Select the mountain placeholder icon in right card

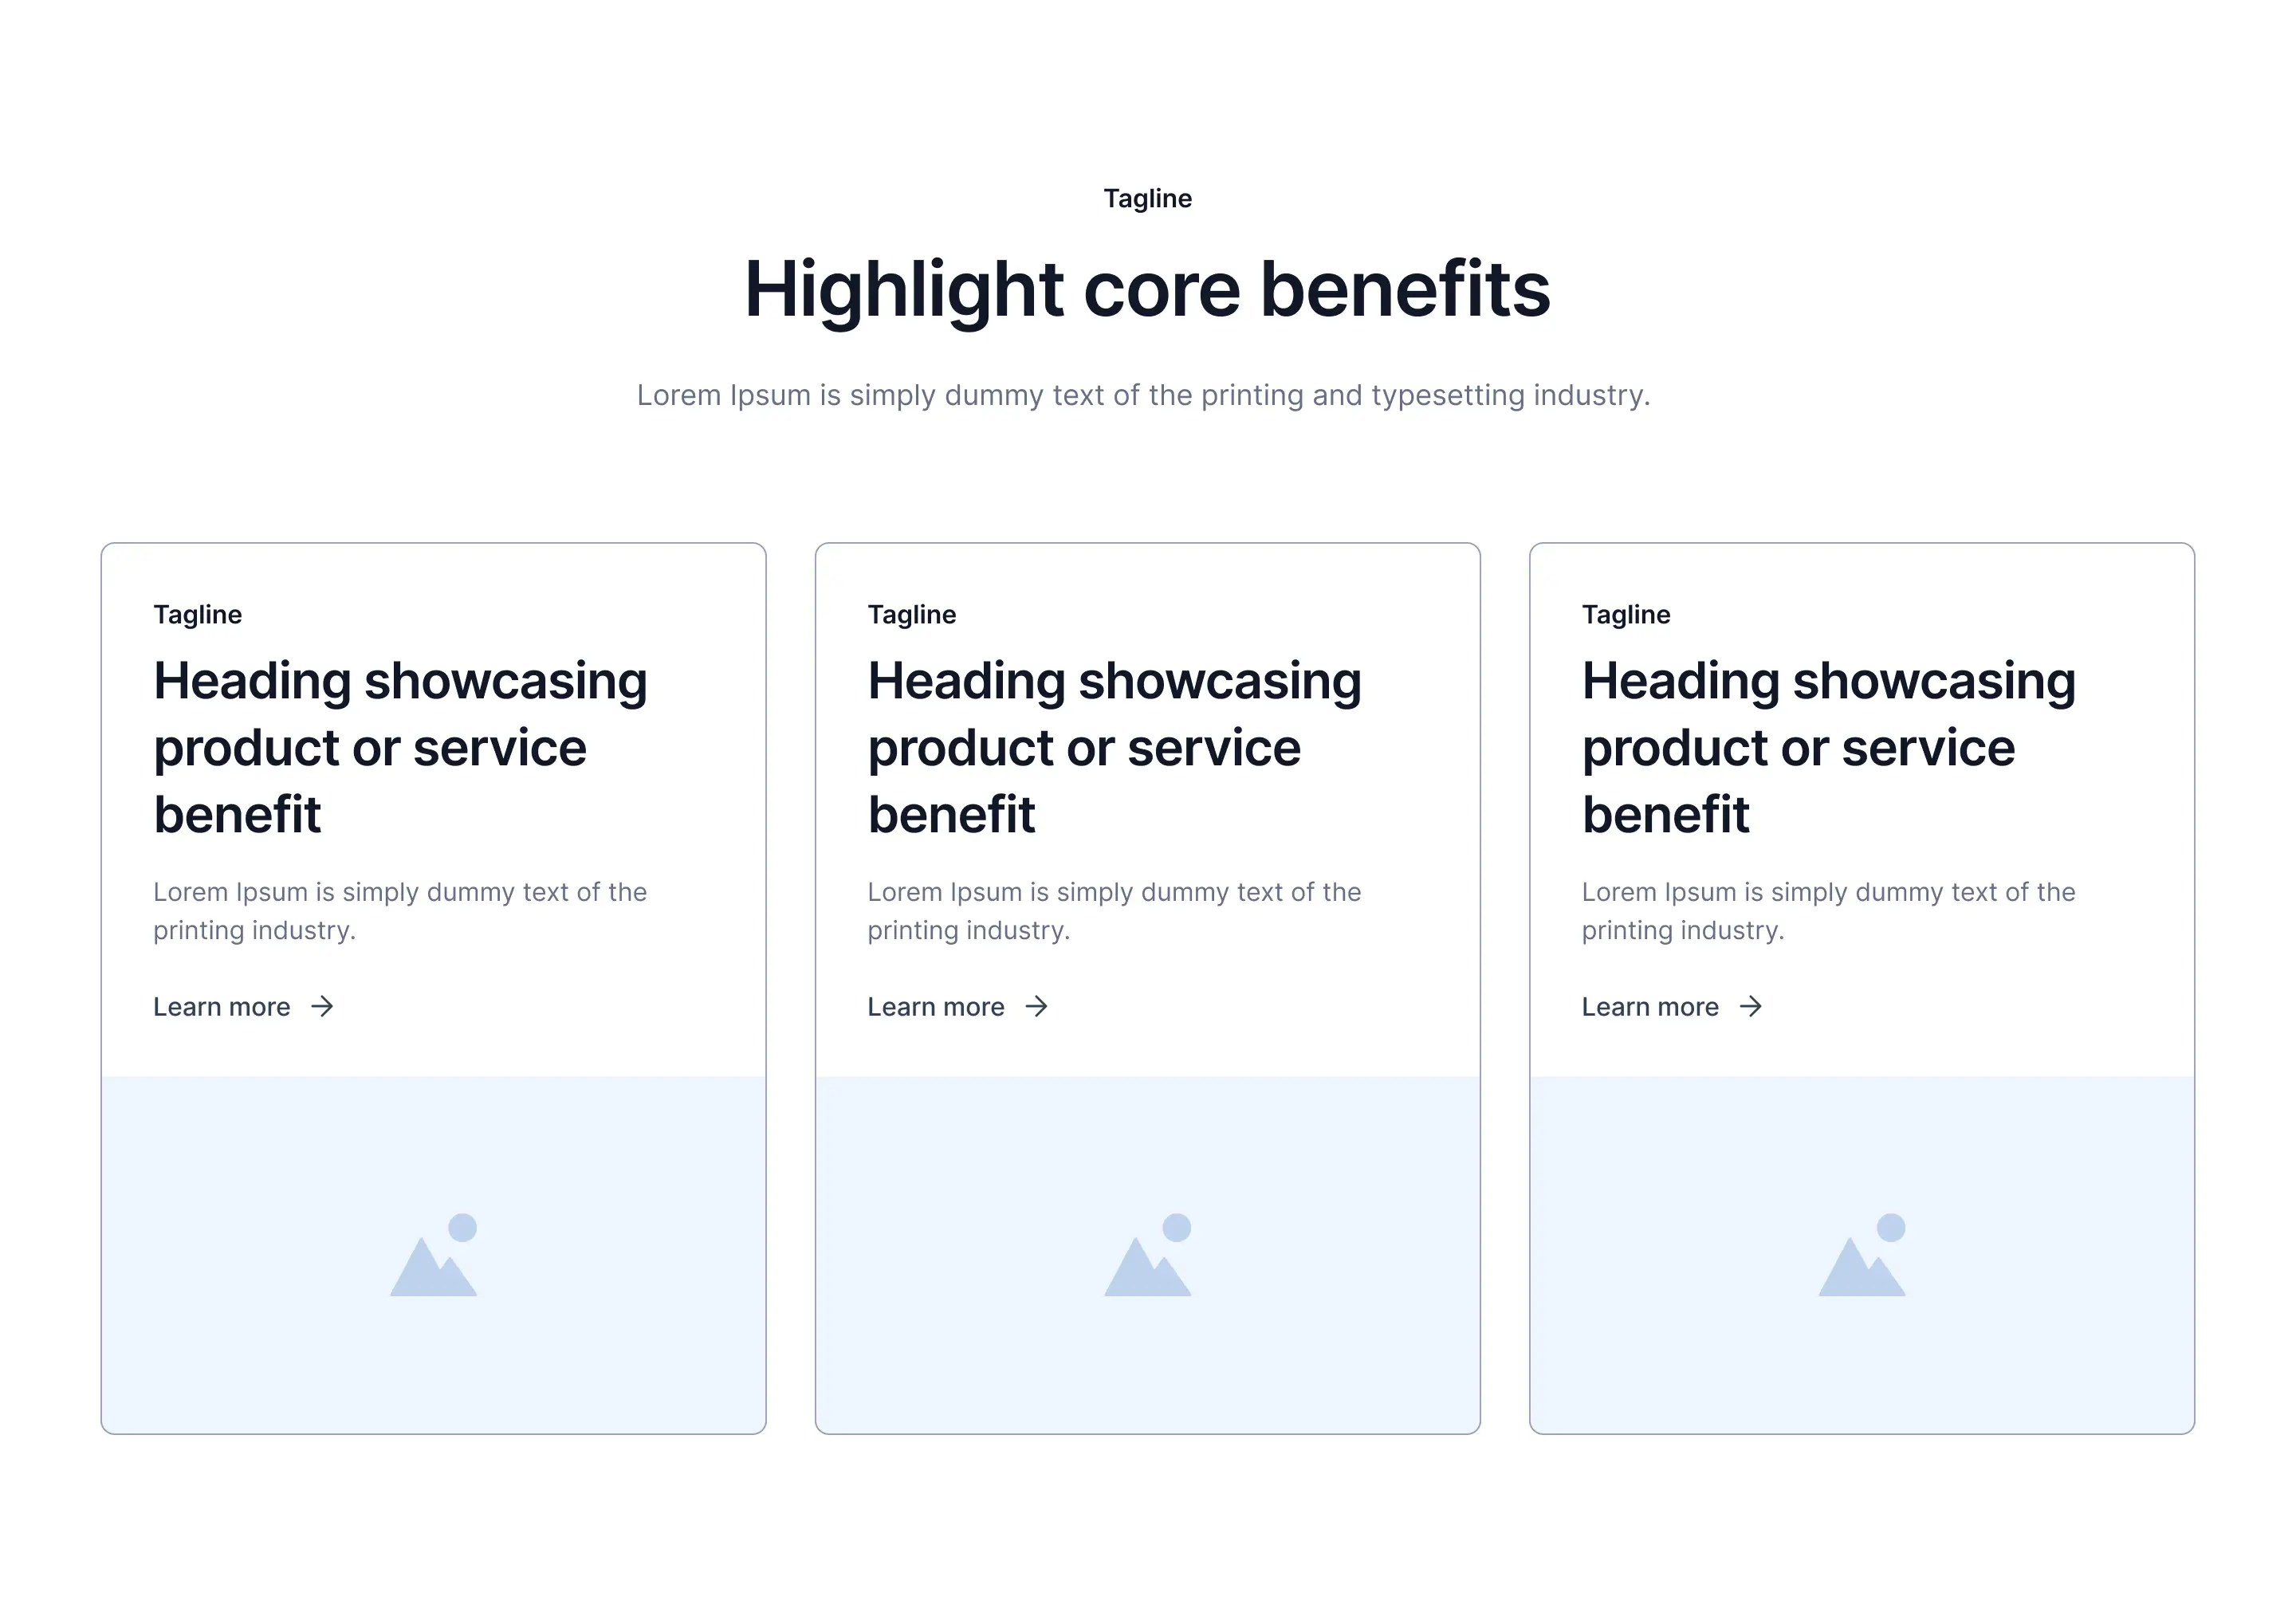1862,1255
